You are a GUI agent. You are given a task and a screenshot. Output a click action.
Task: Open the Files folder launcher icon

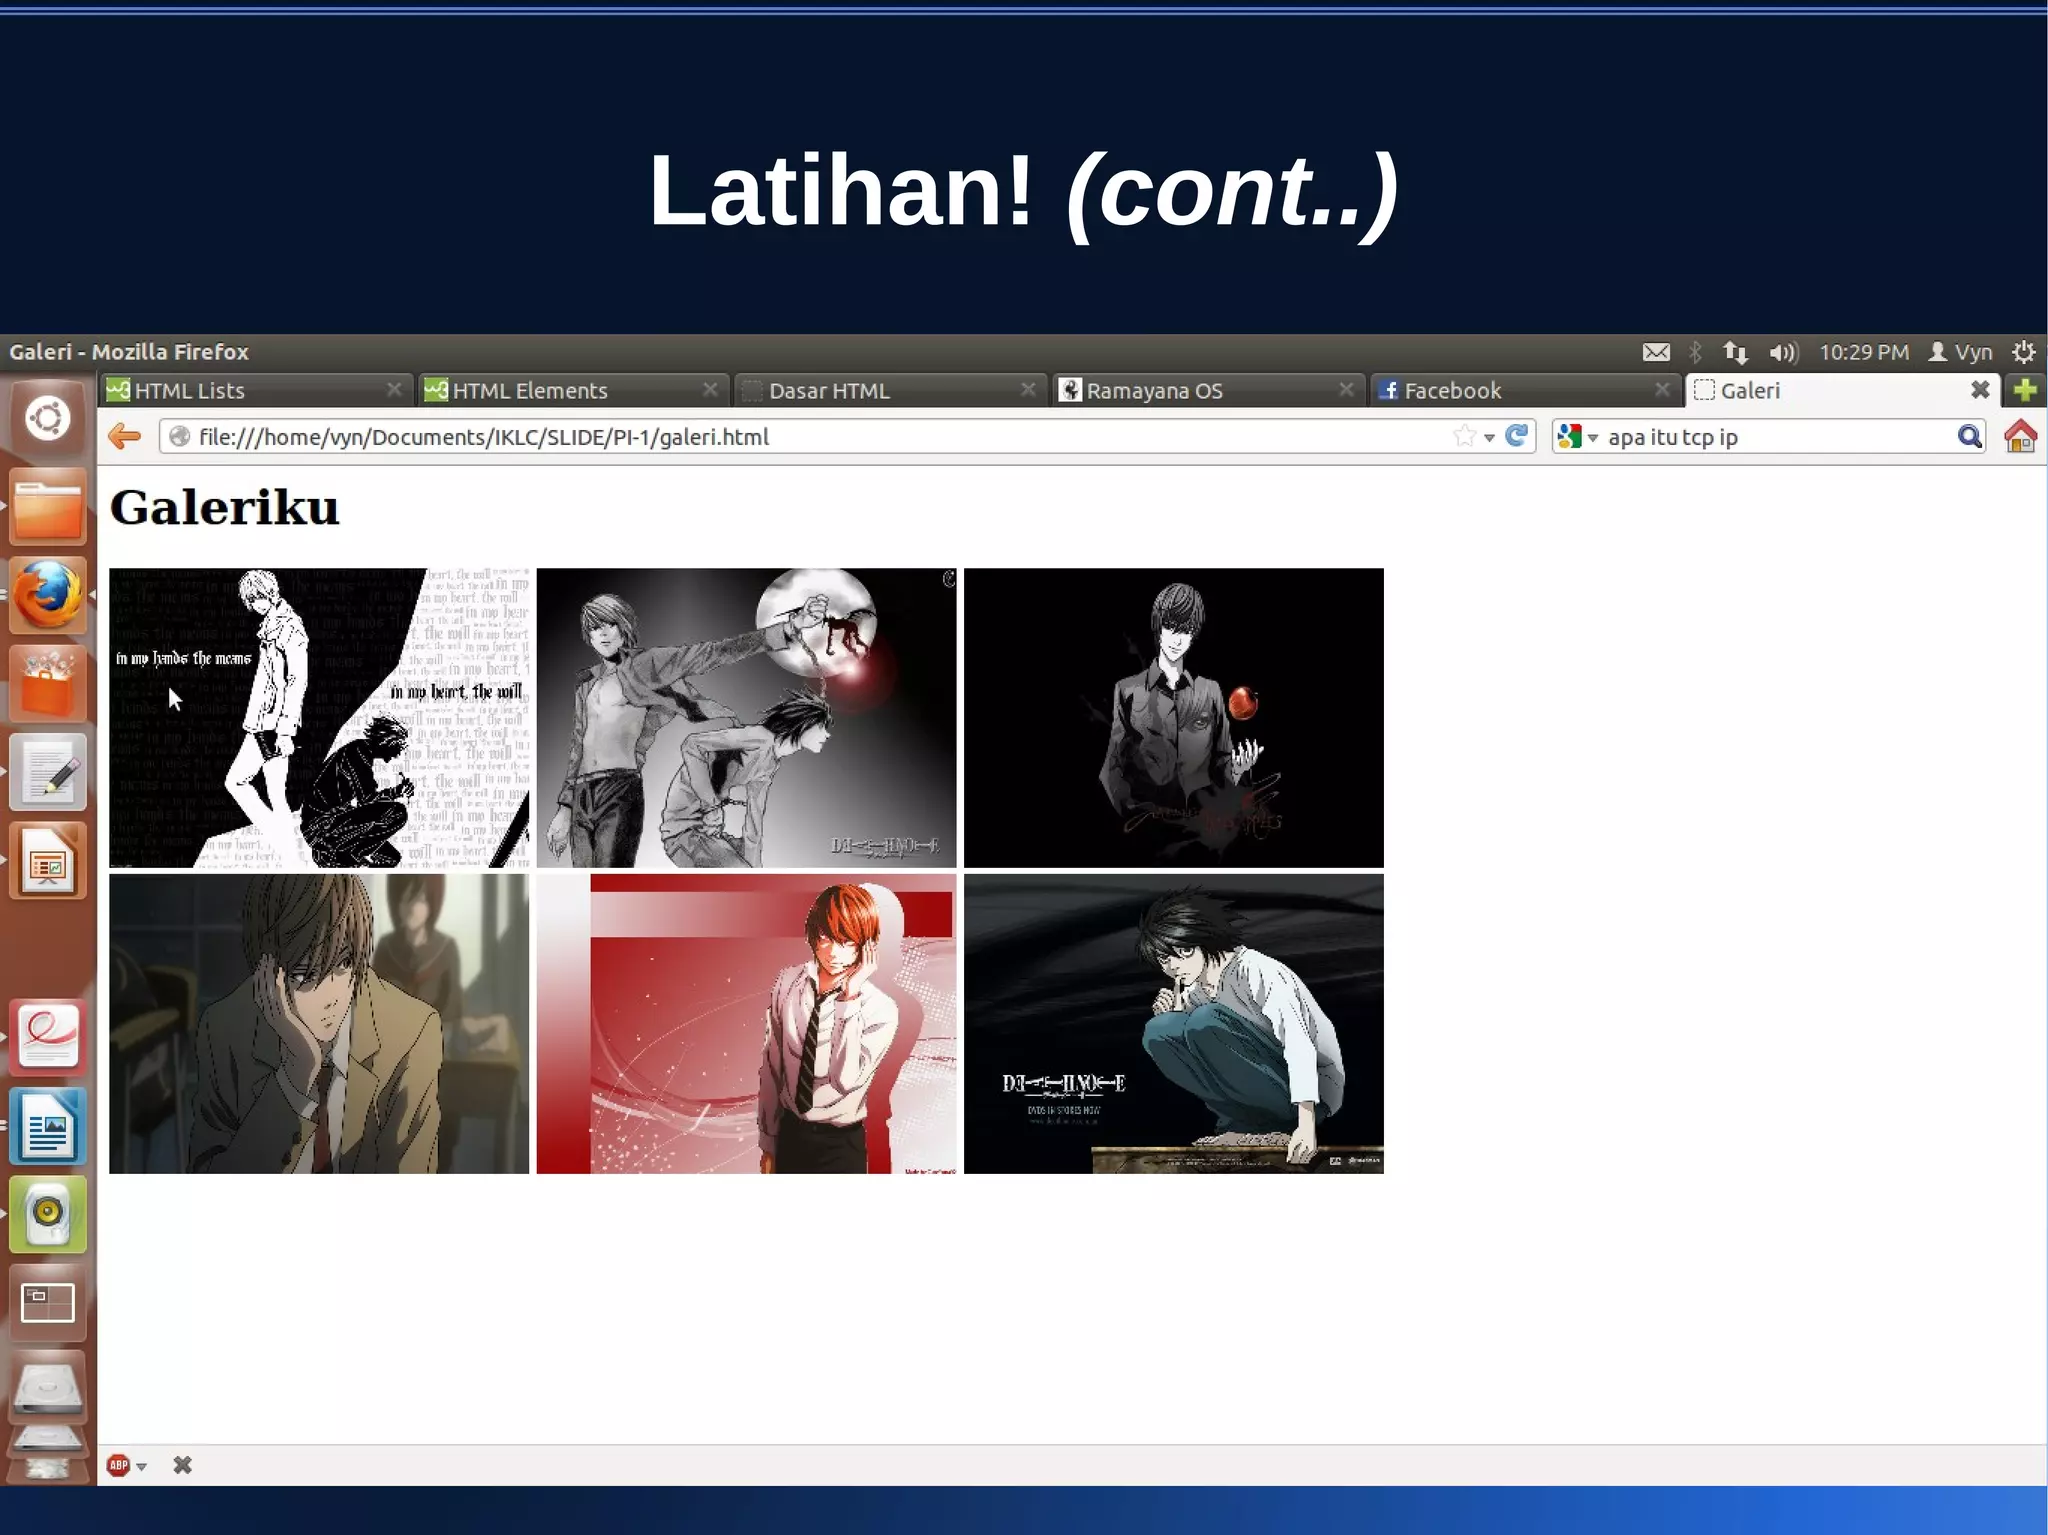47,508
